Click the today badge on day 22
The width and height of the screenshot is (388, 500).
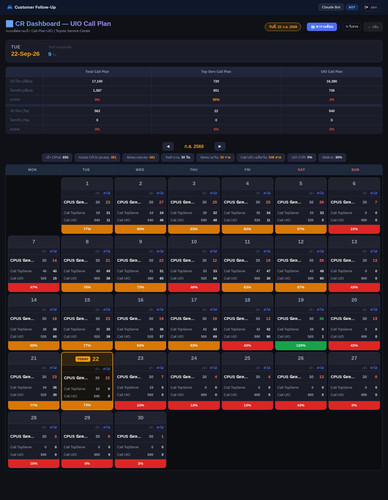pyautogui.click(x=83, y=359)
